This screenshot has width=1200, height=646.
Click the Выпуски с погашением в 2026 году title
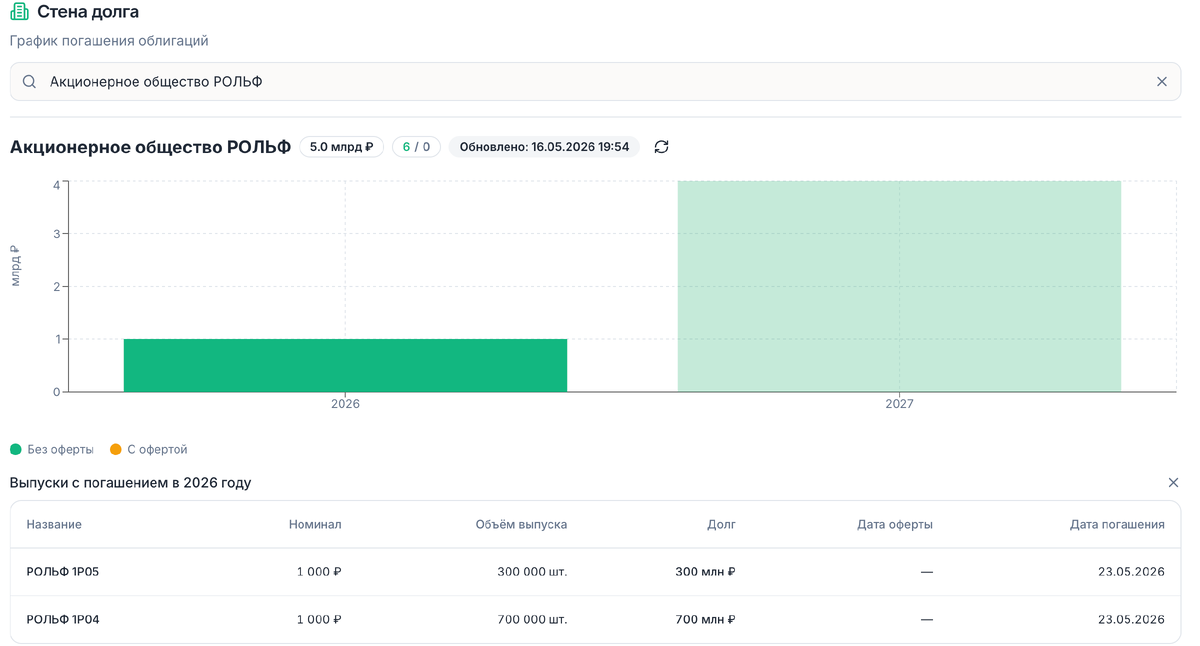click(x=130, y=483)
